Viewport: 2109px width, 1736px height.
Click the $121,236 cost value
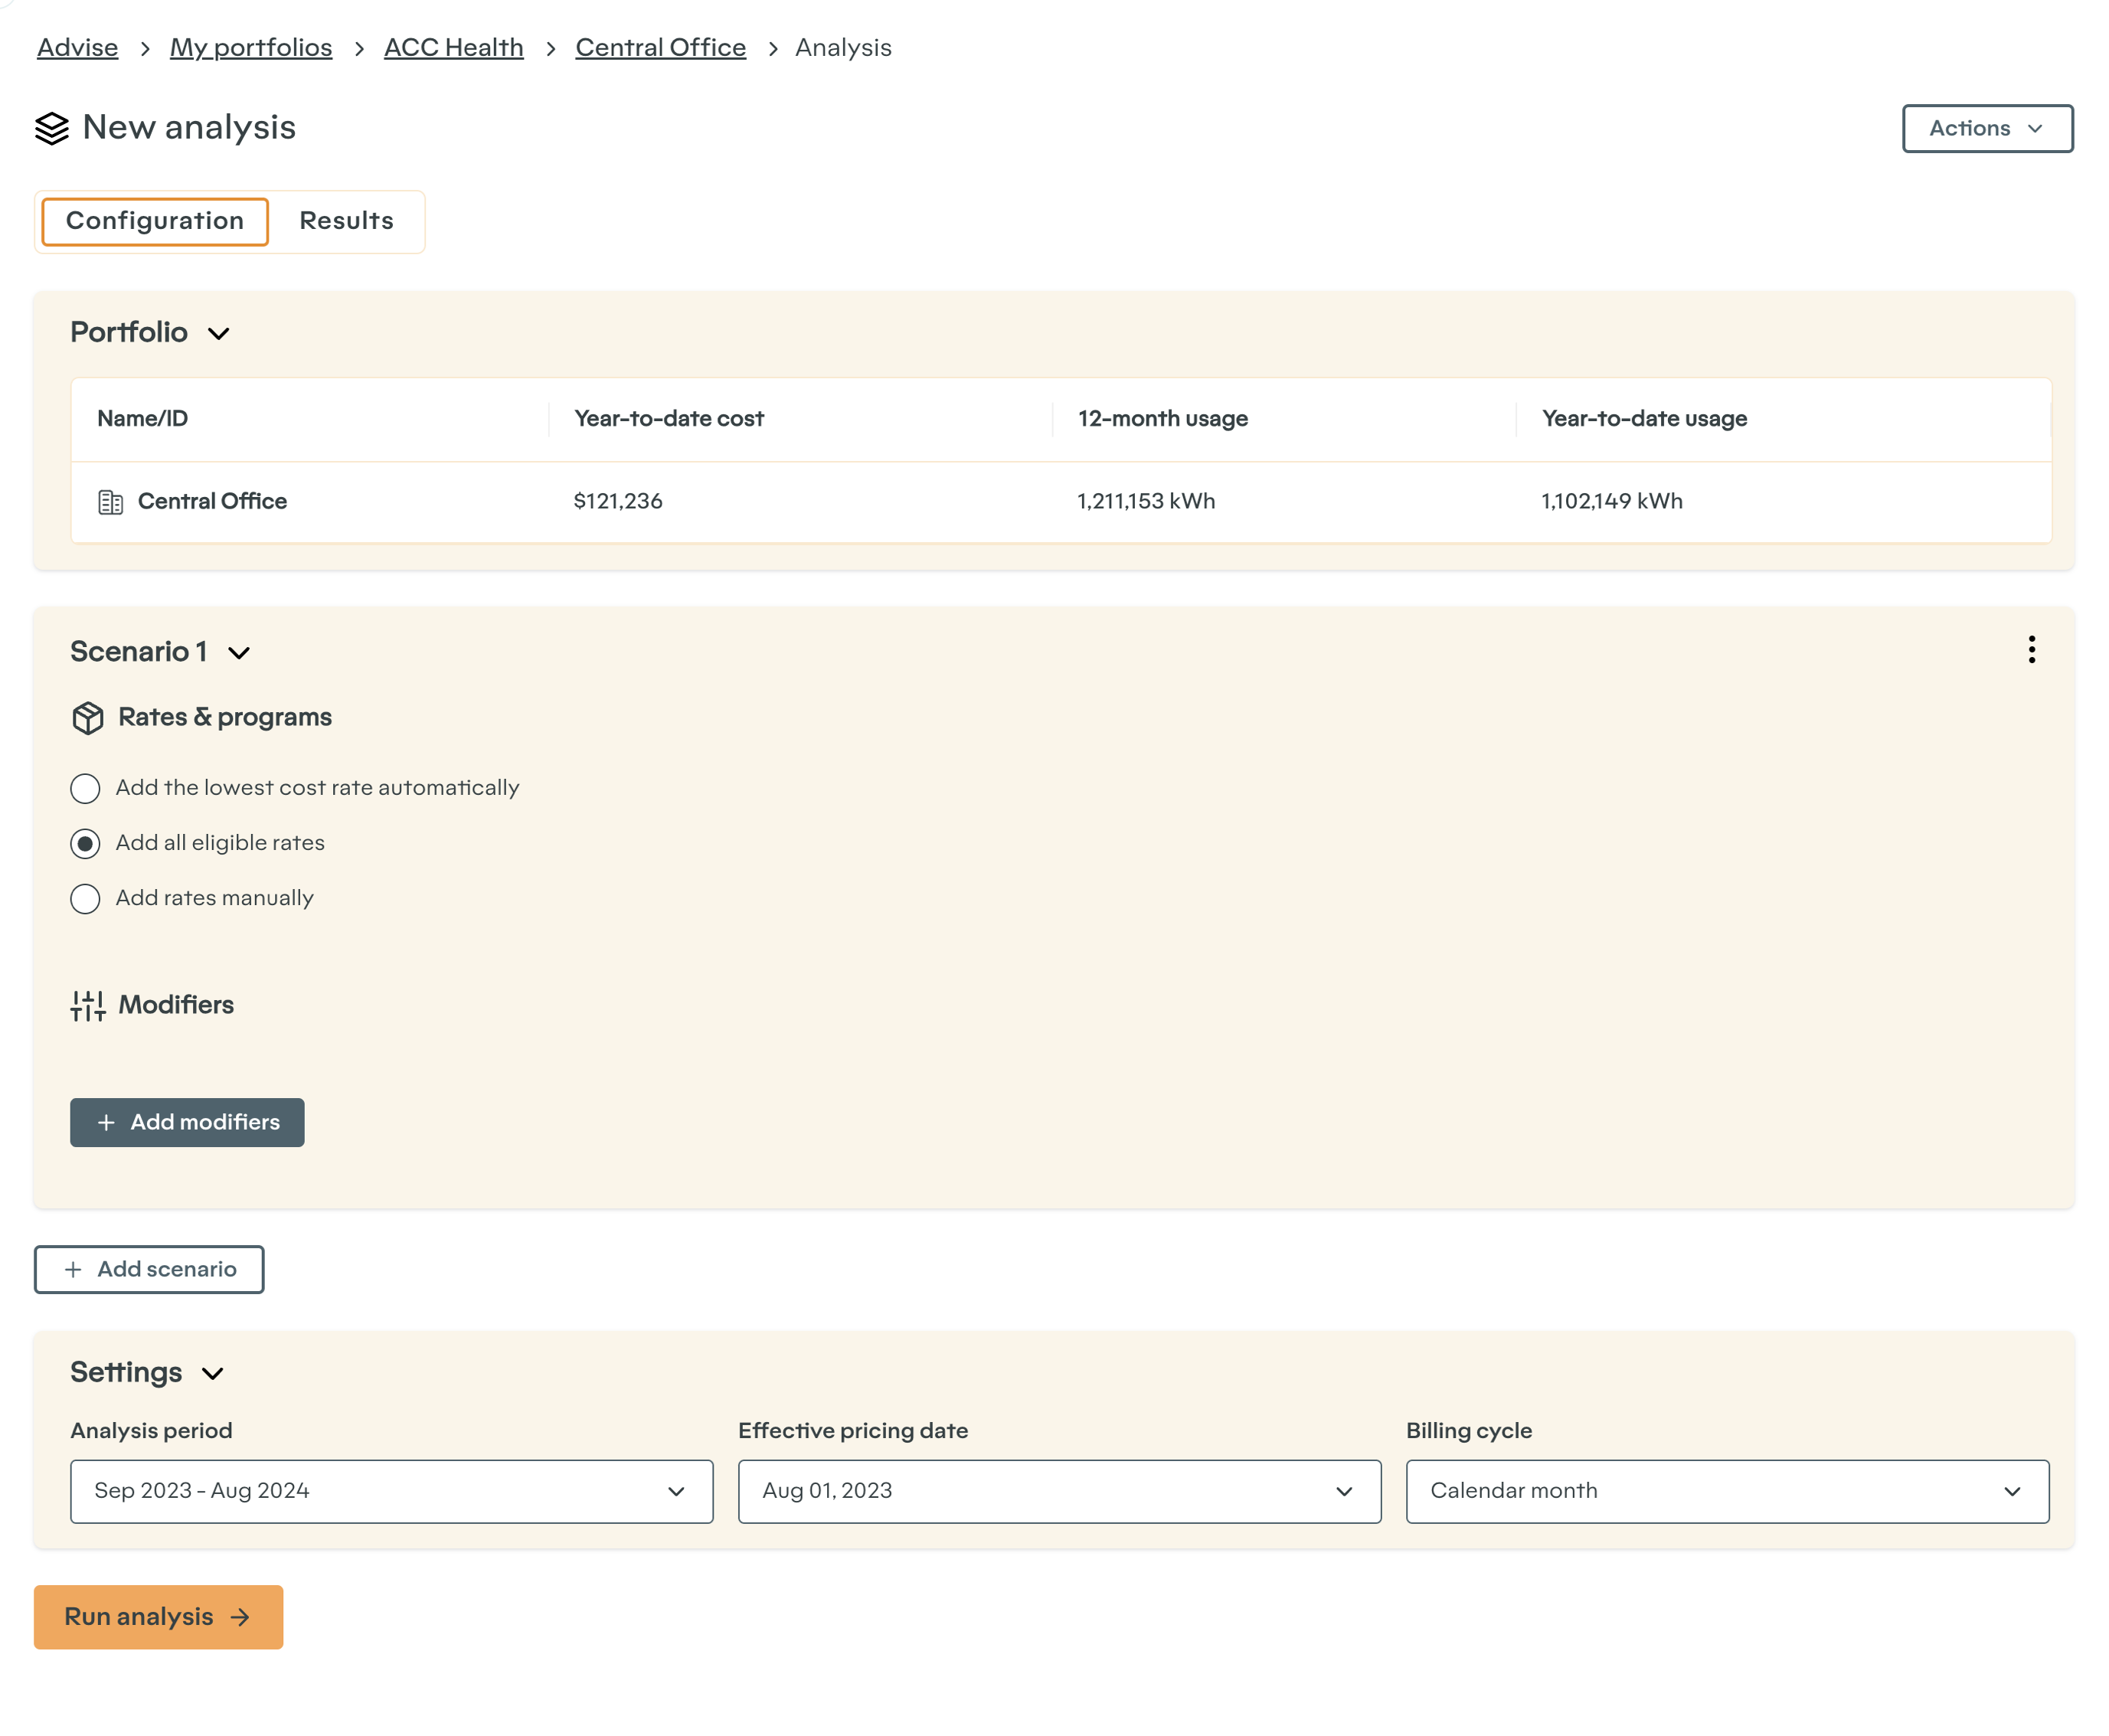(x=618, y=502)
